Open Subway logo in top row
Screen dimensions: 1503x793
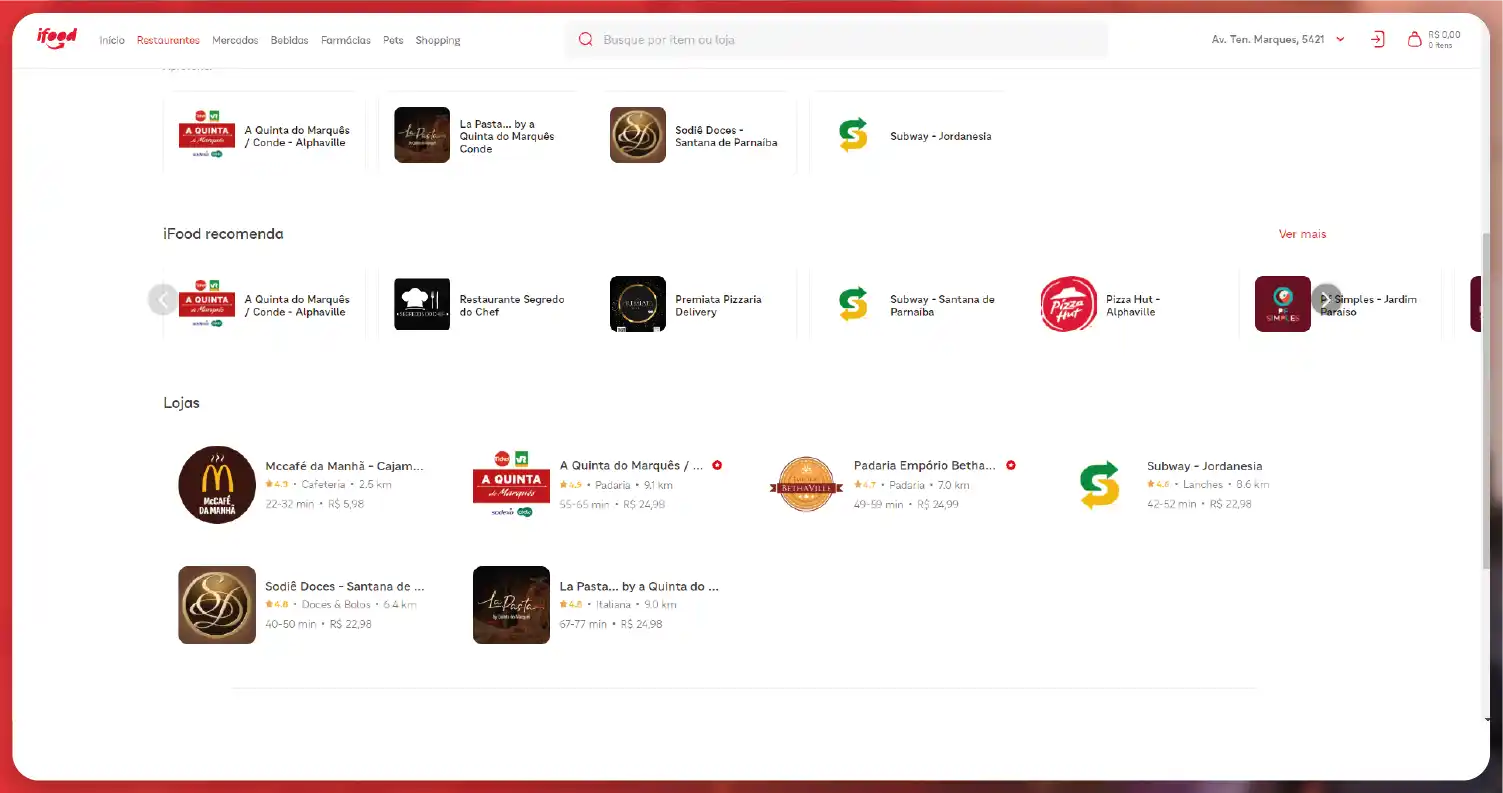coord(853,135)
